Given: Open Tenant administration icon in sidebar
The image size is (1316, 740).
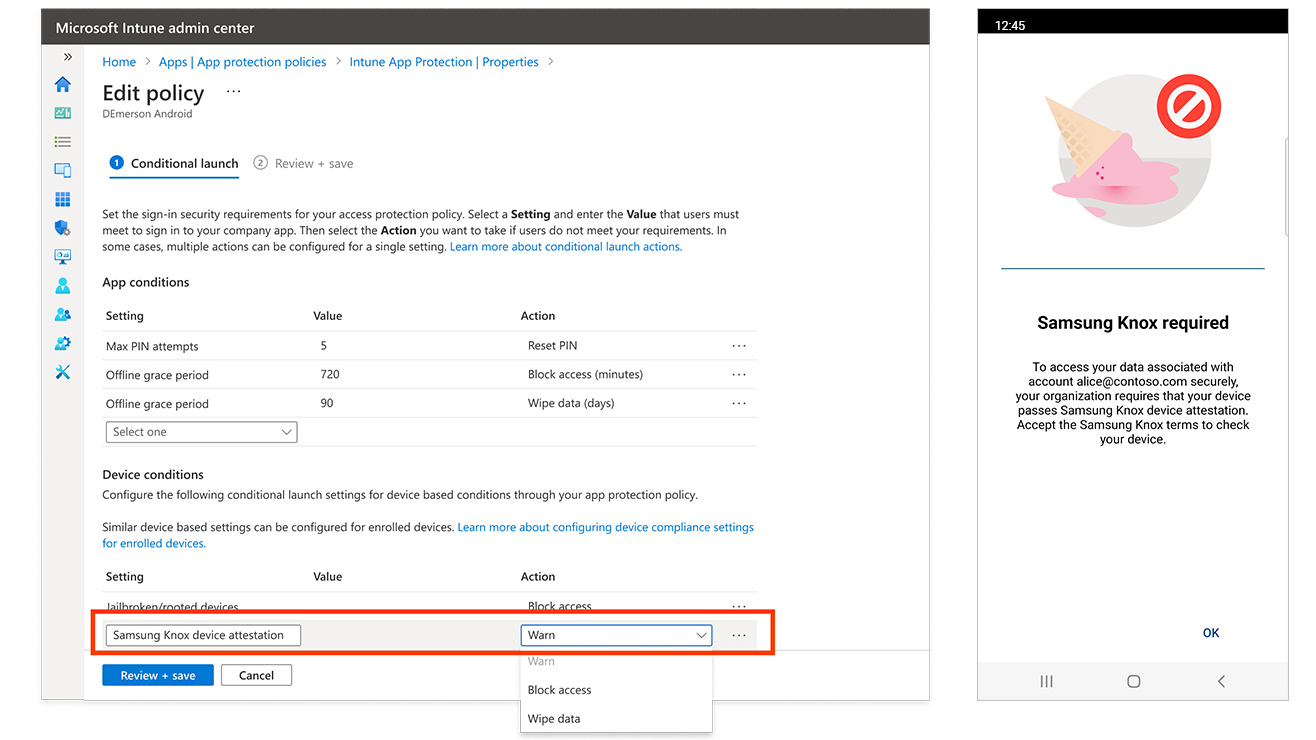Looking at the screenshot, I should pyautogui.click(x=63, y=343).
